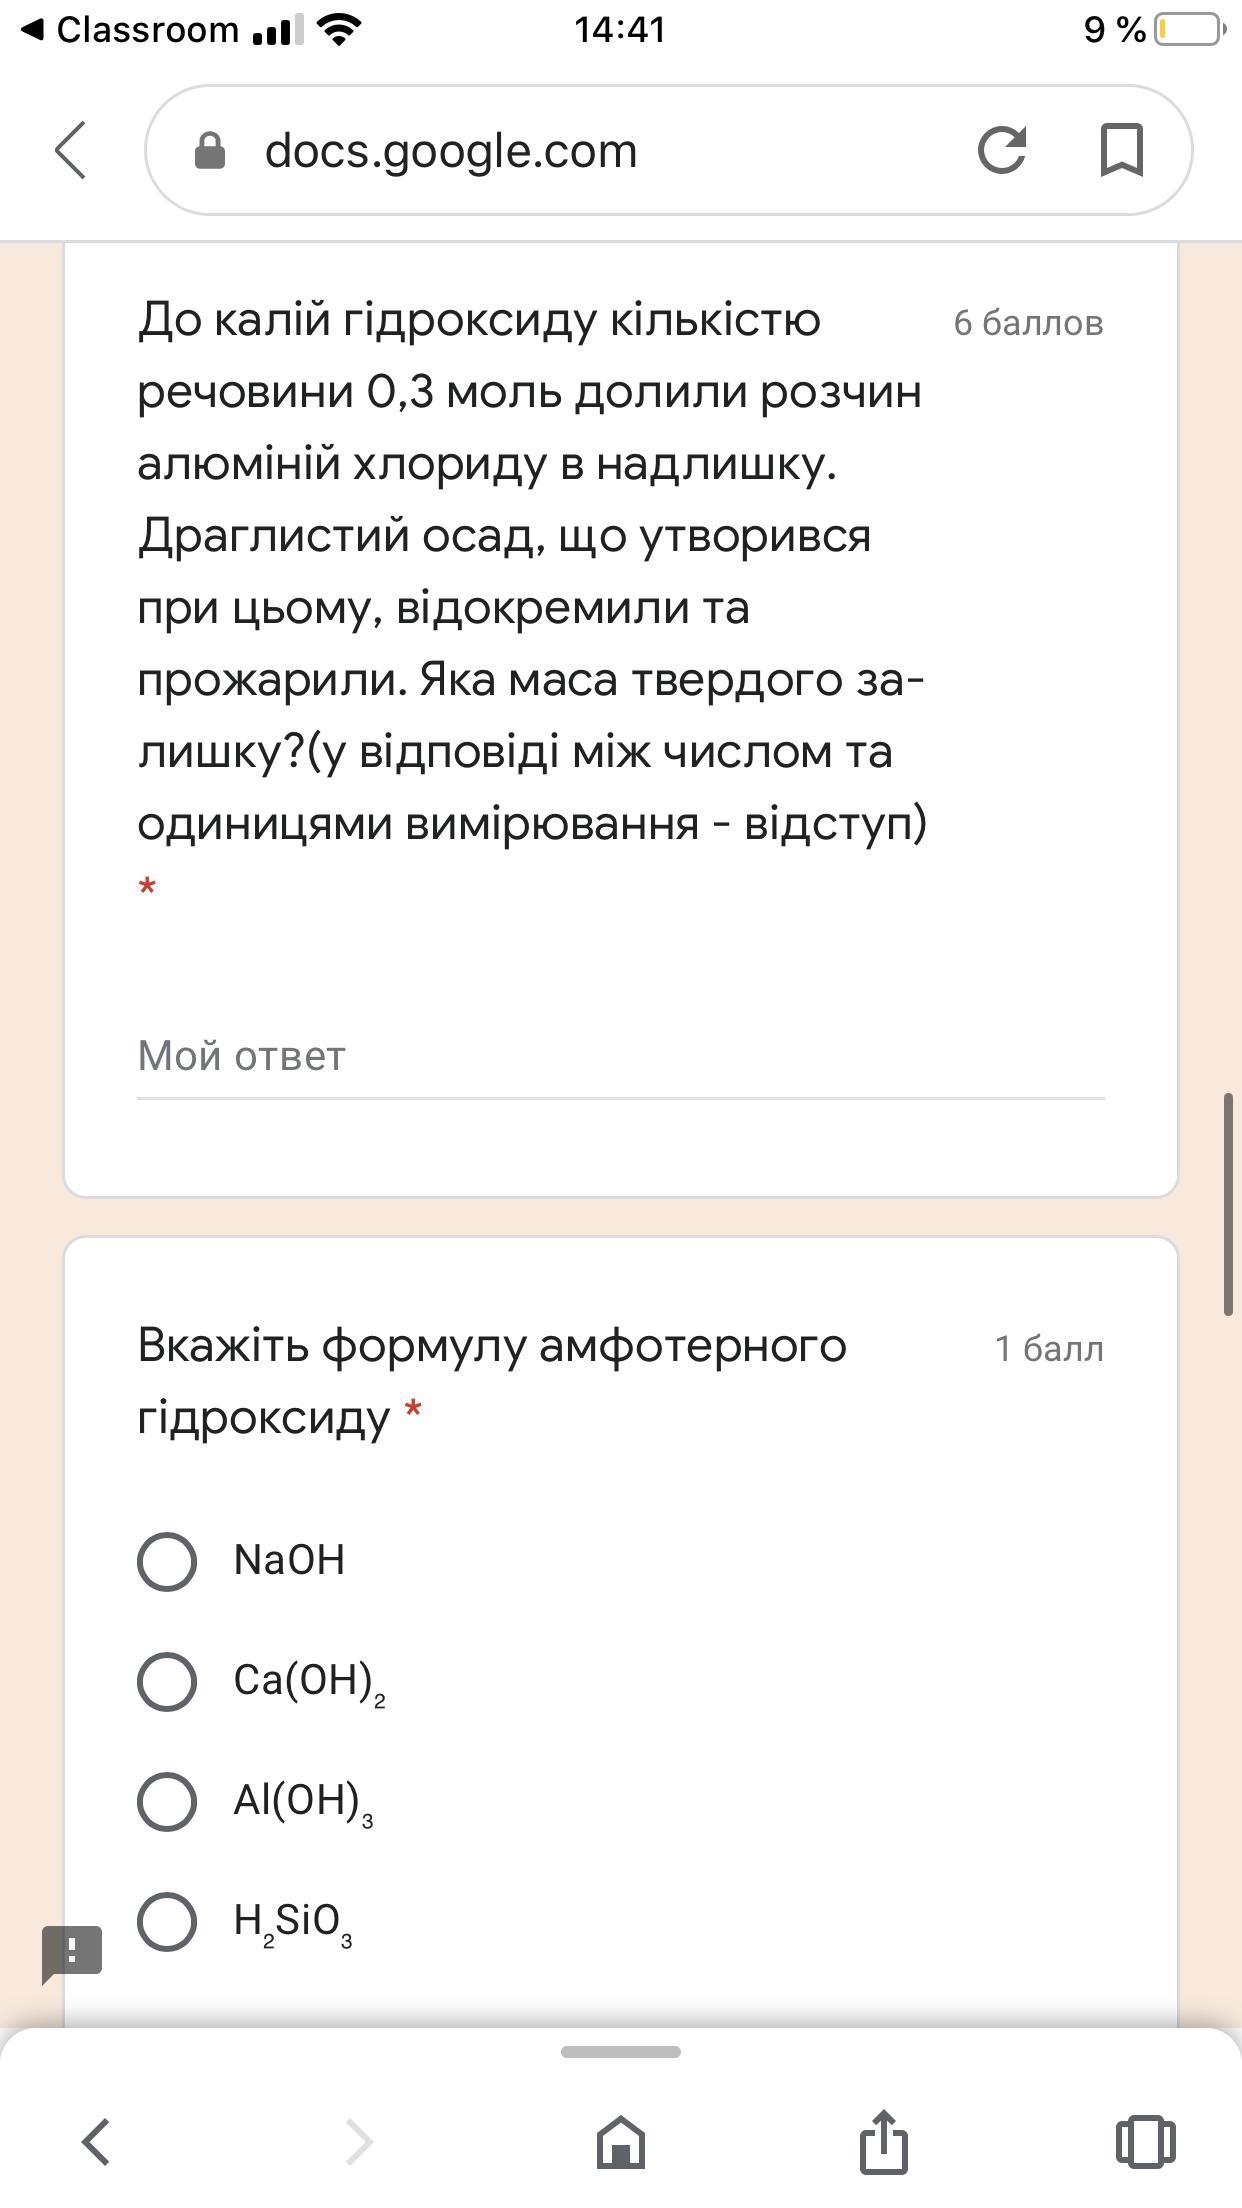Open the tabs overview icon

[x=1145, y=2141]
